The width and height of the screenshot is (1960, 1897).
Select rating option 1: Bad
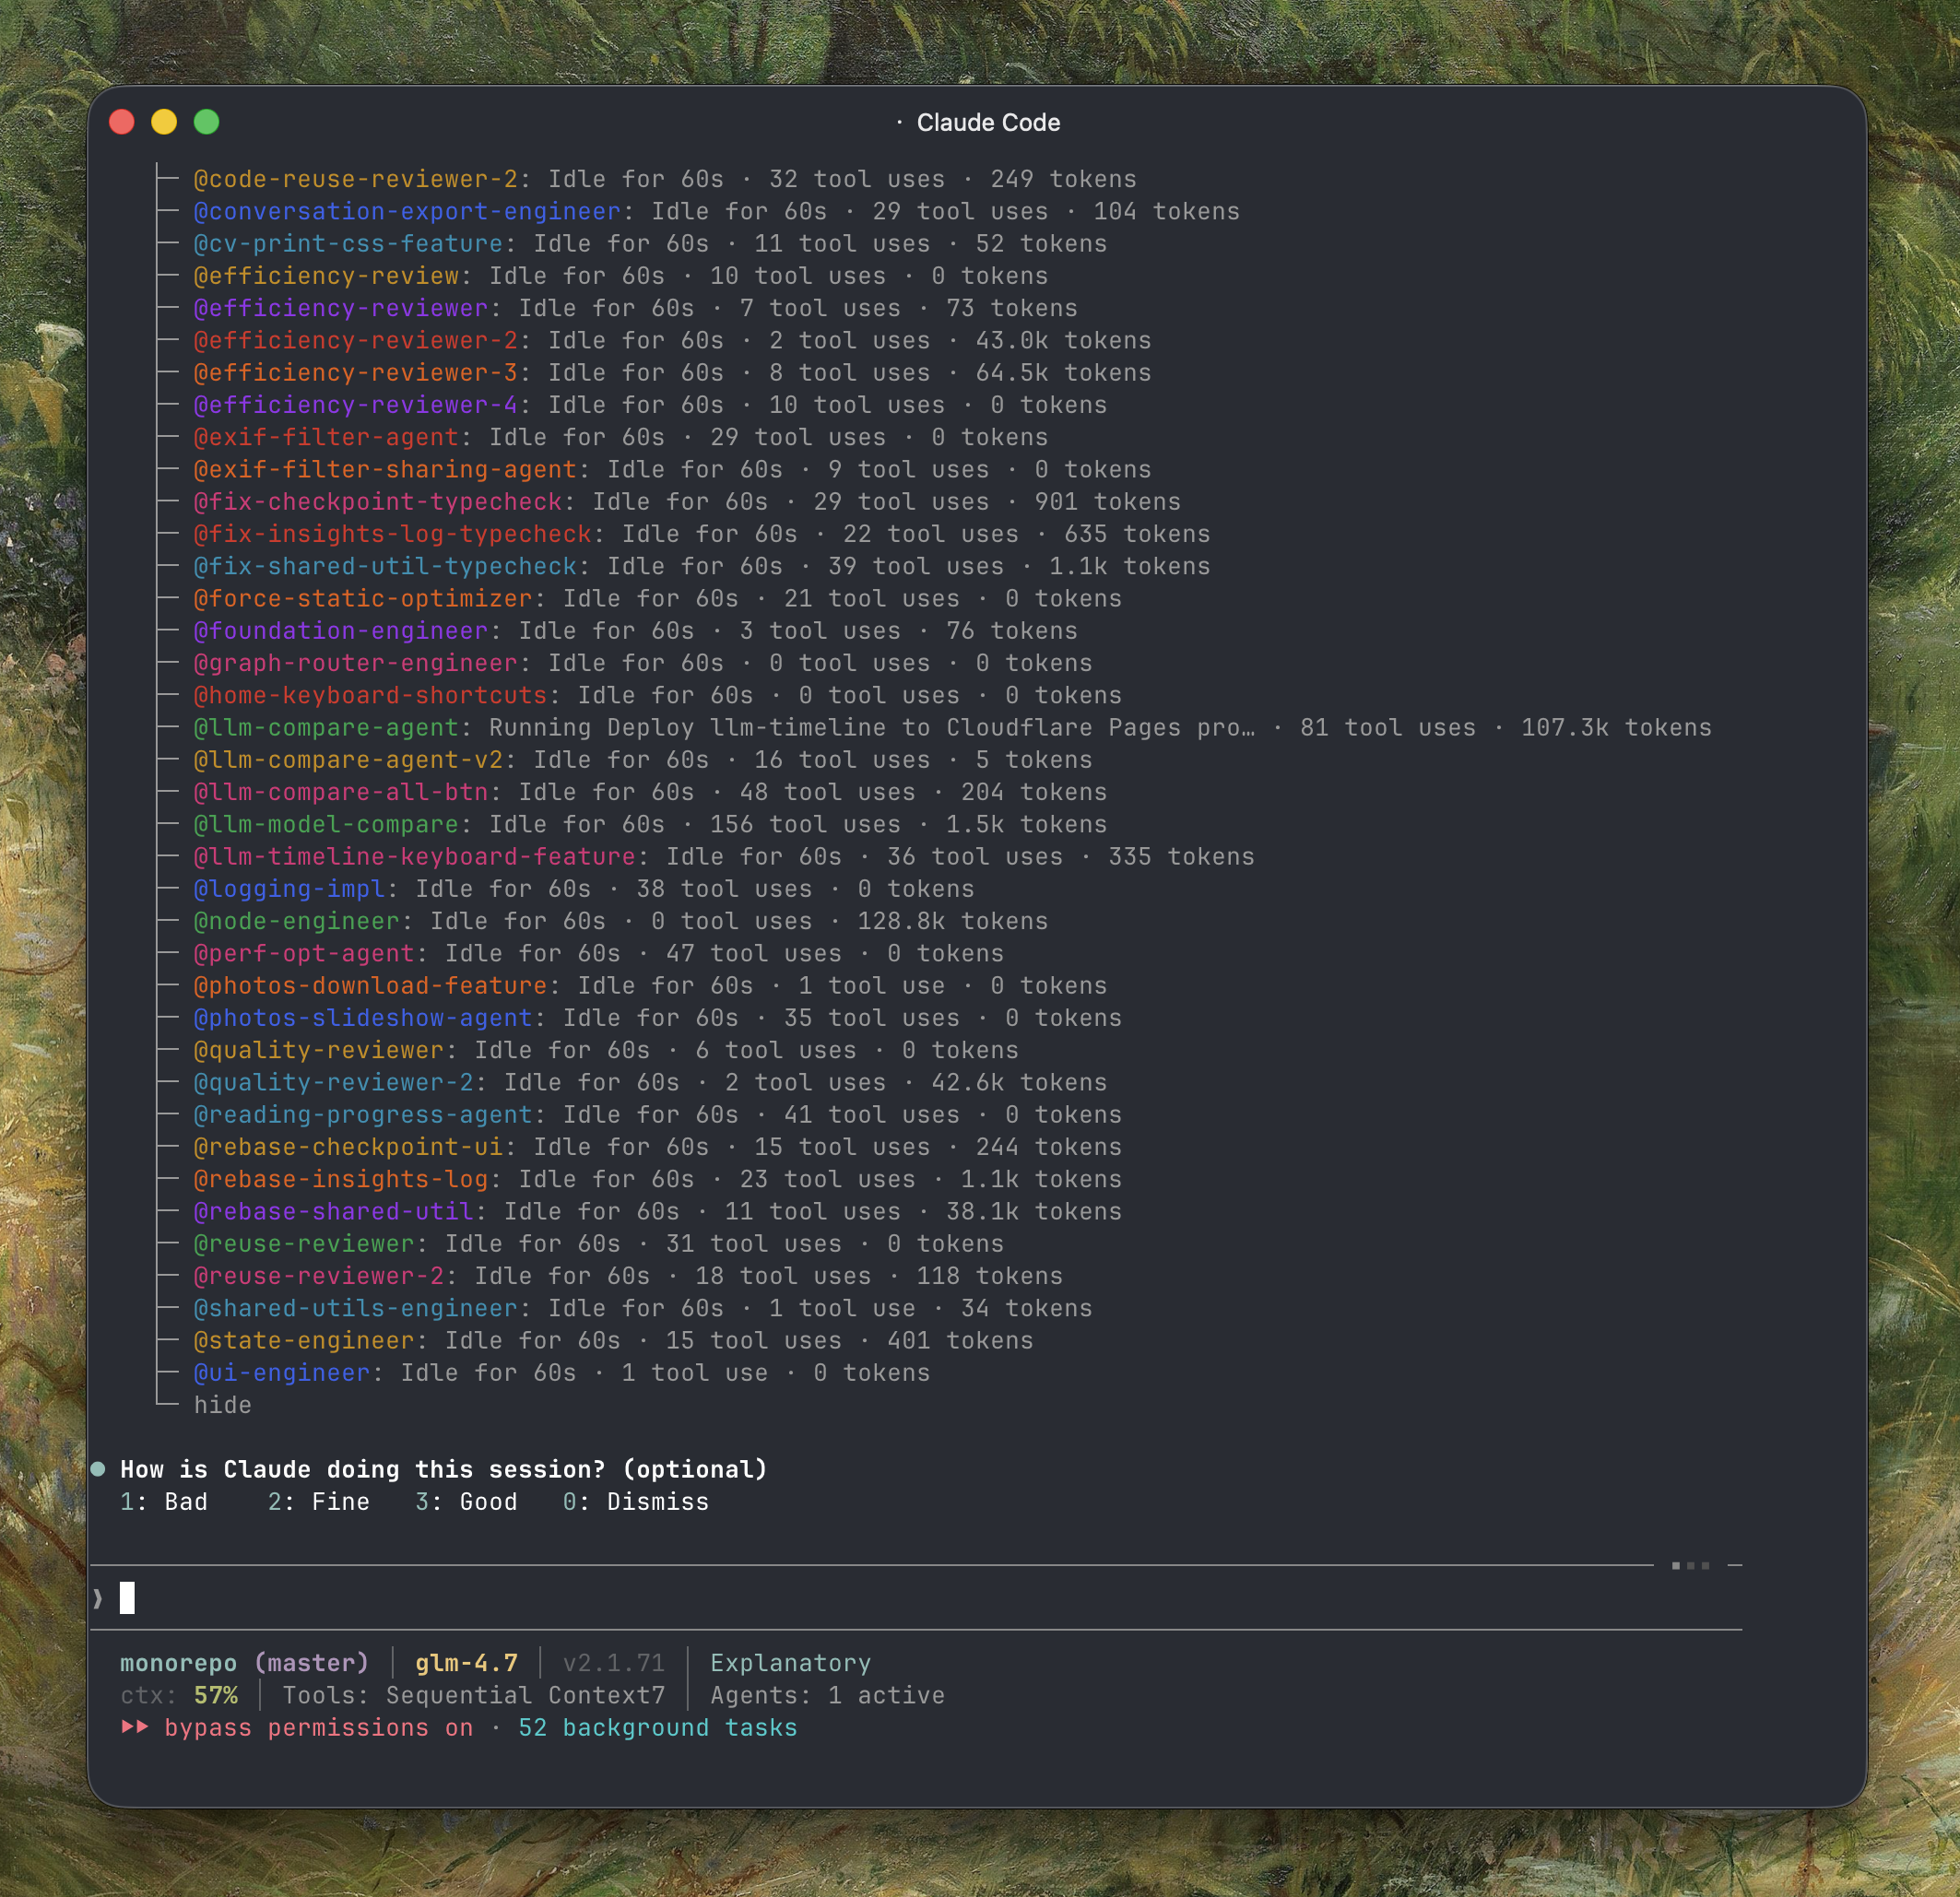pos(164,1502)
